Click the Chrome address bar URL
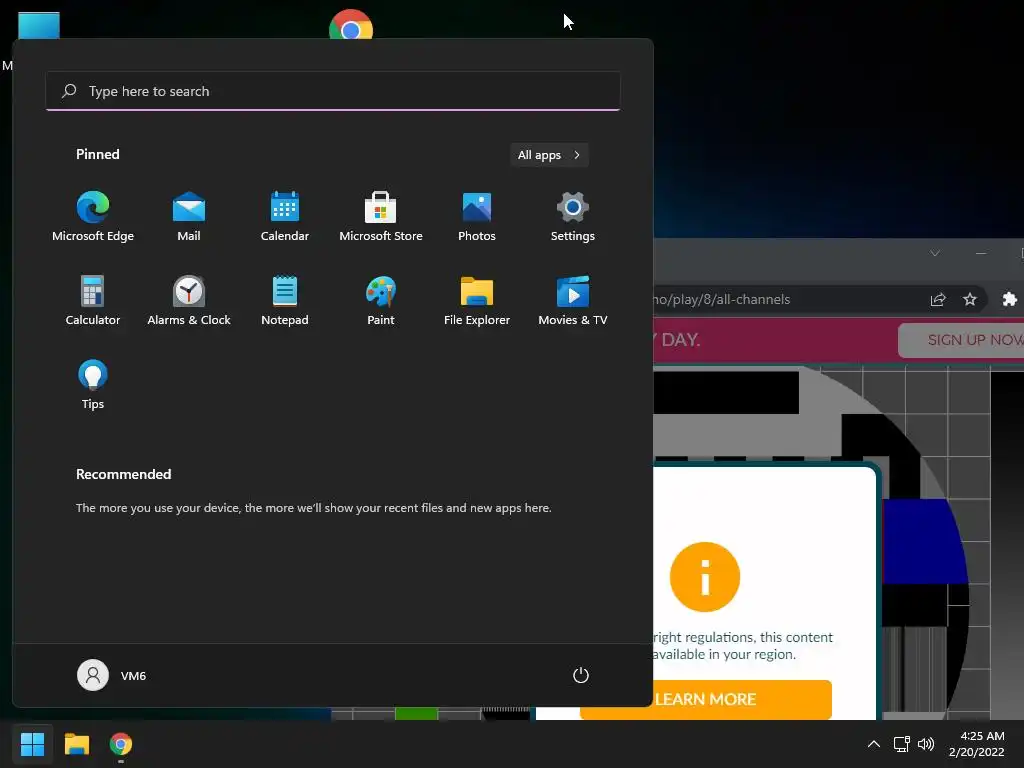This screenshot has width=1024, height=768. (x=721, y=300)
